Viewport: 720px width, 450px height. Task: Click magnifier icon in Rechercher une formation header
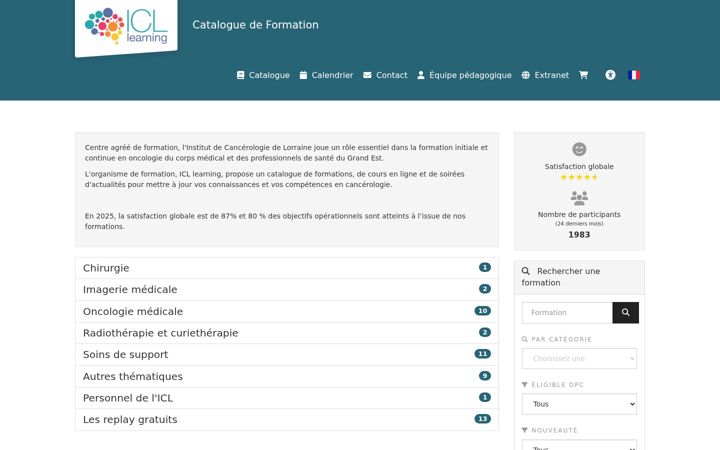tap(526, 271)
